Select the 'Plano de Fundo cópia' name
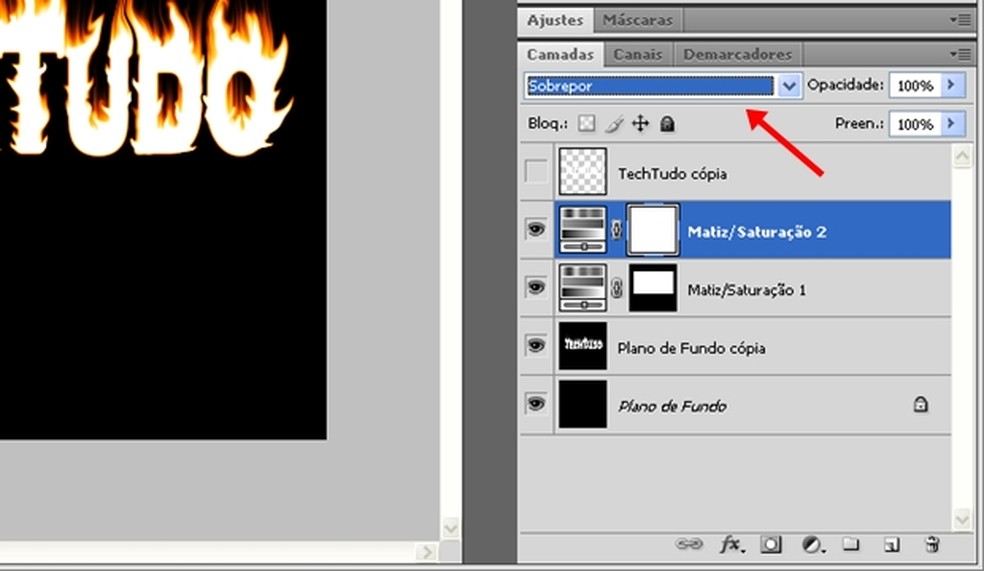Screen dimensions: 984x571 tap(691, 348)
